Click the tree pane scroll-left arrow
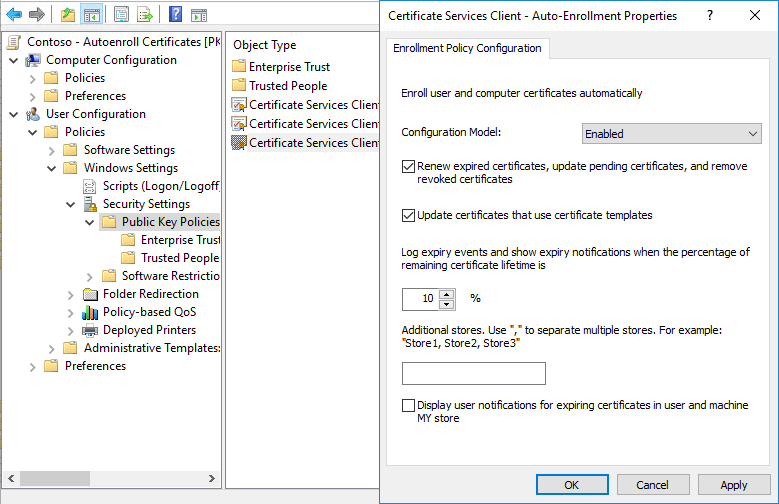 click(x=11, y=478)
